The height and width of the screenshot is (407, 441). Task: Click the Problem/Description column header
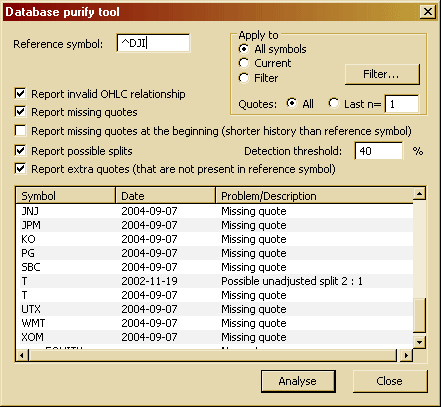pos(314,195)
